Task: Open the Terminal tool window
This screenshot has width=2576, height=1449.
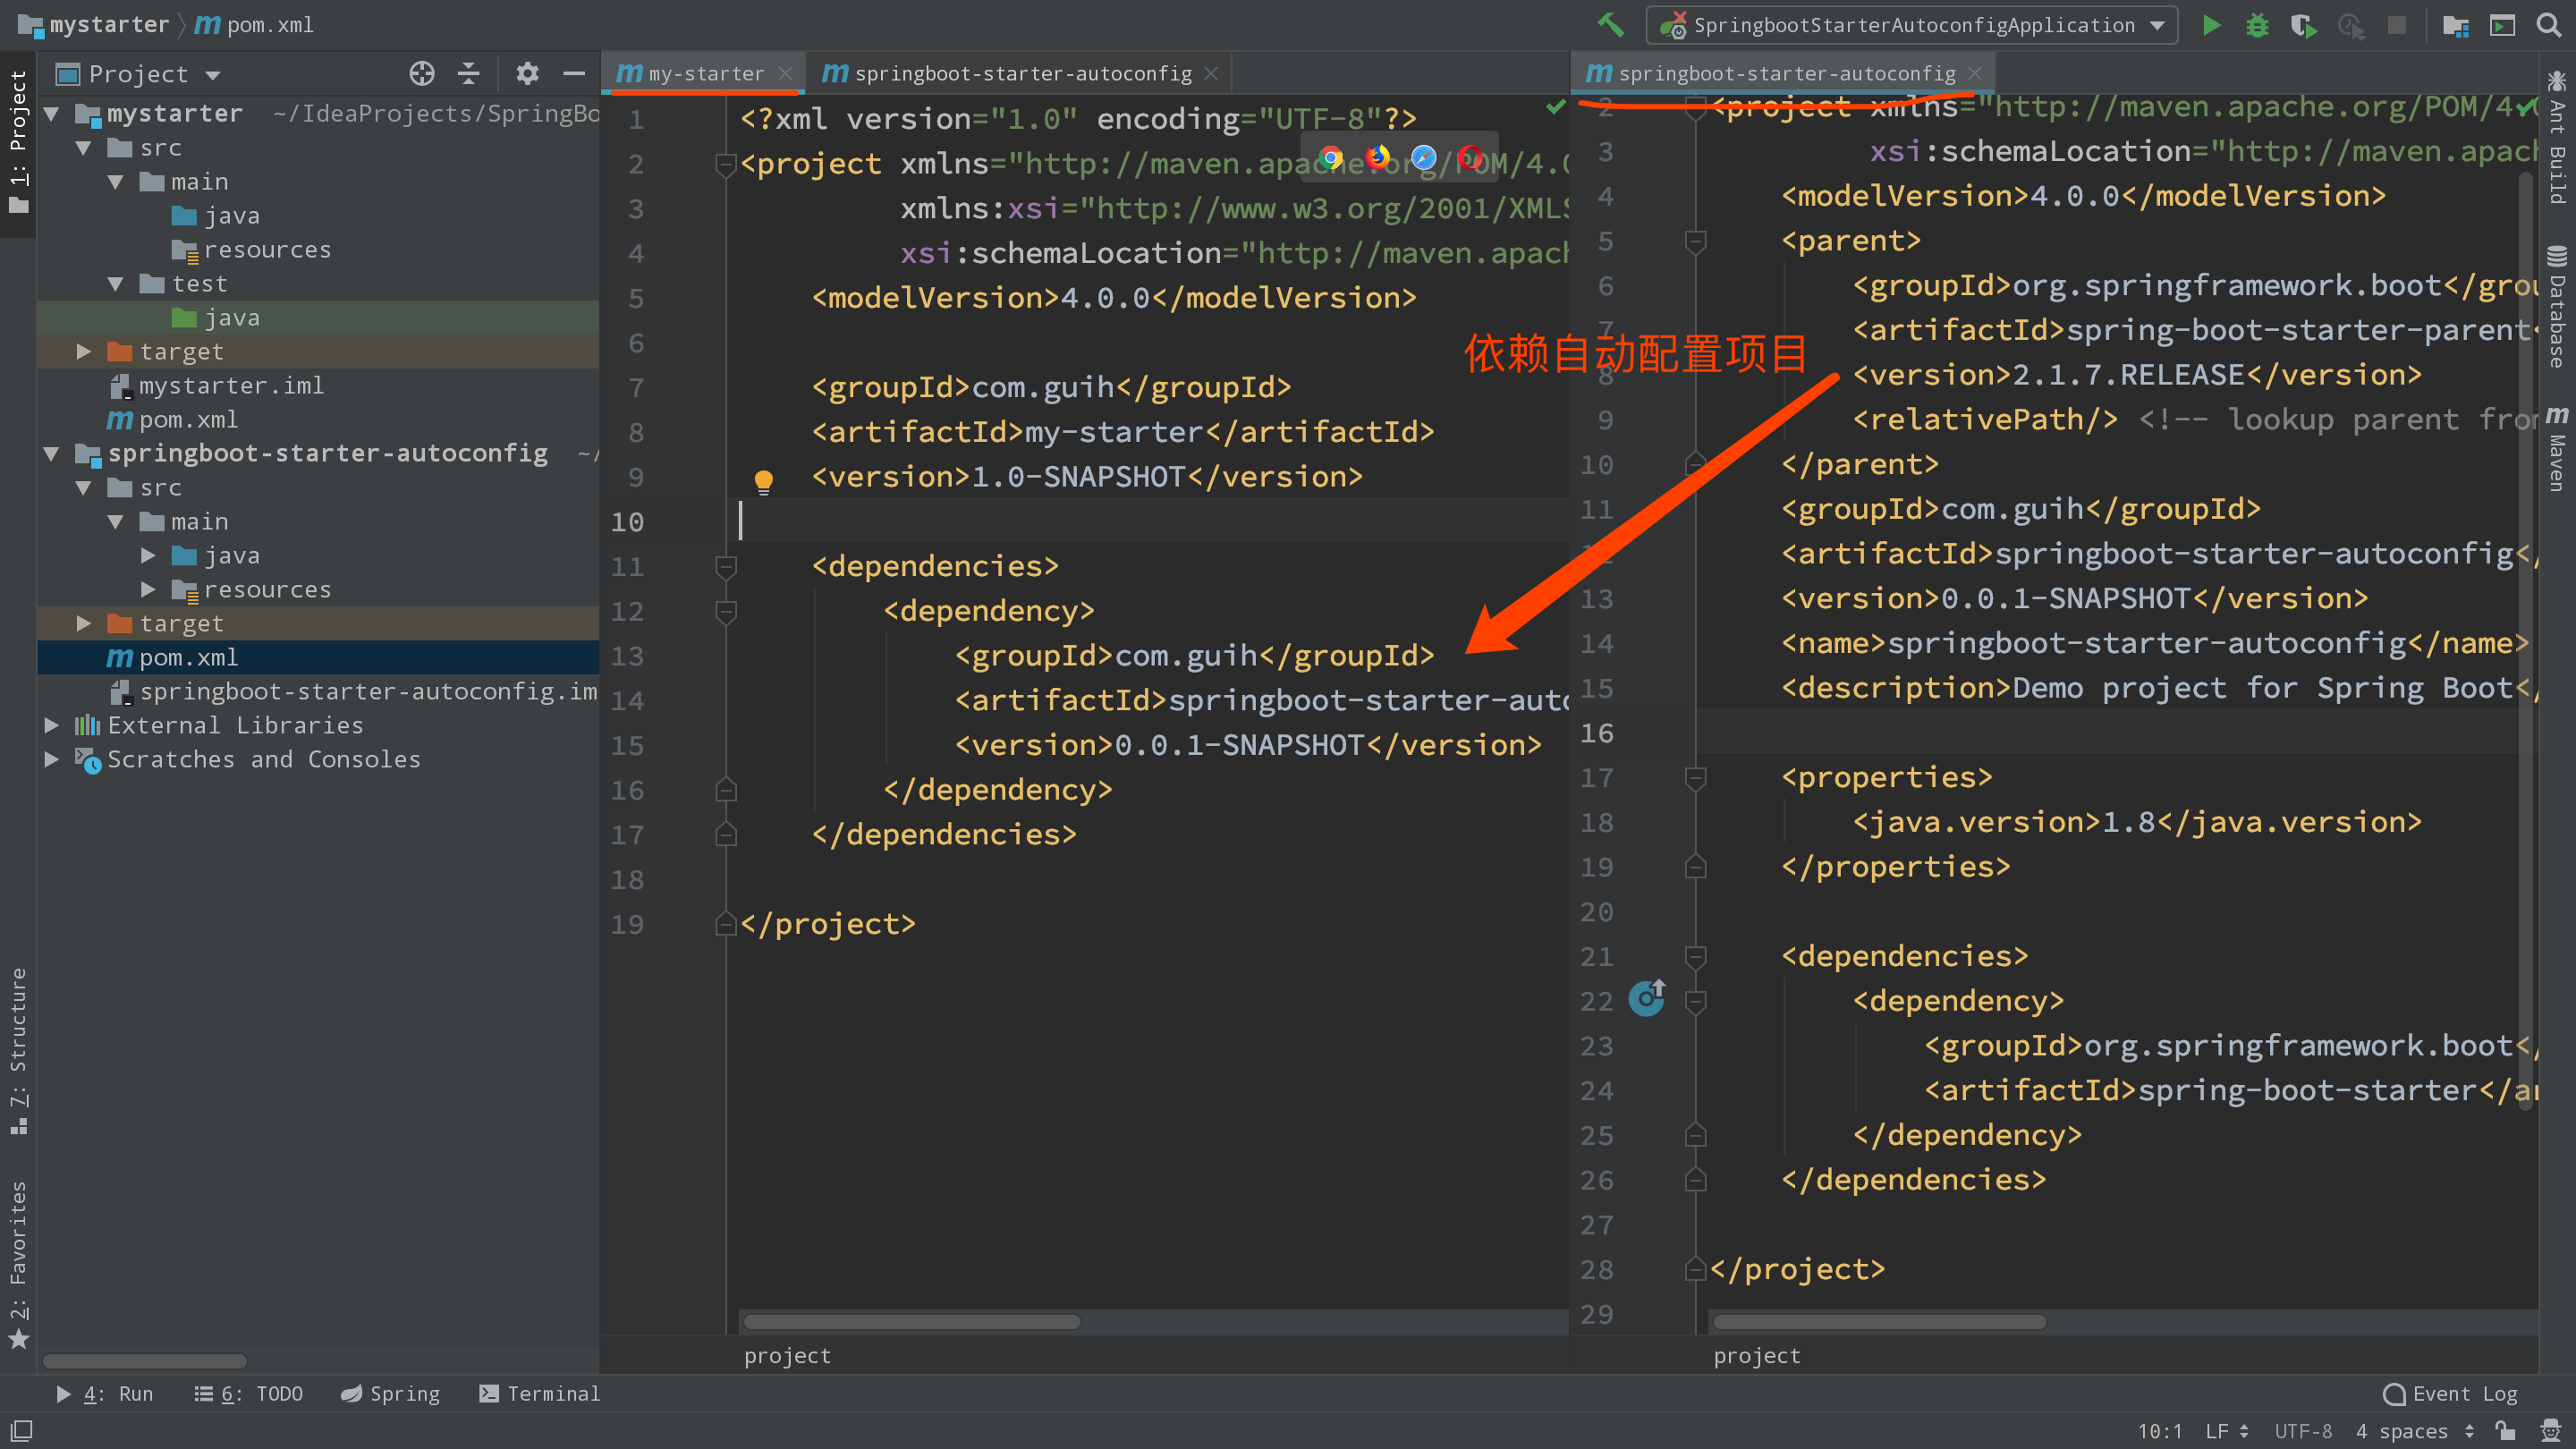Action: (x=540, y=1393)
